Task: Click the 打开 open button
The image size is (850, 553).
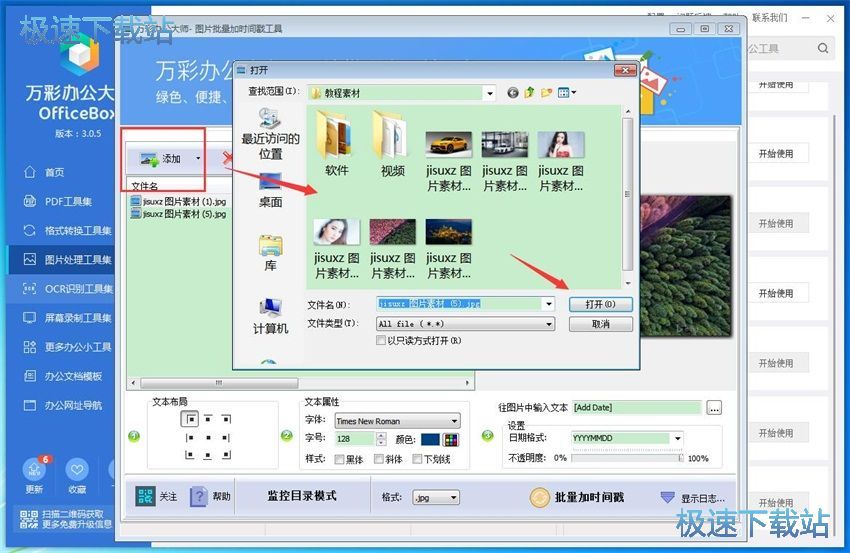Action: pos(601,304)
